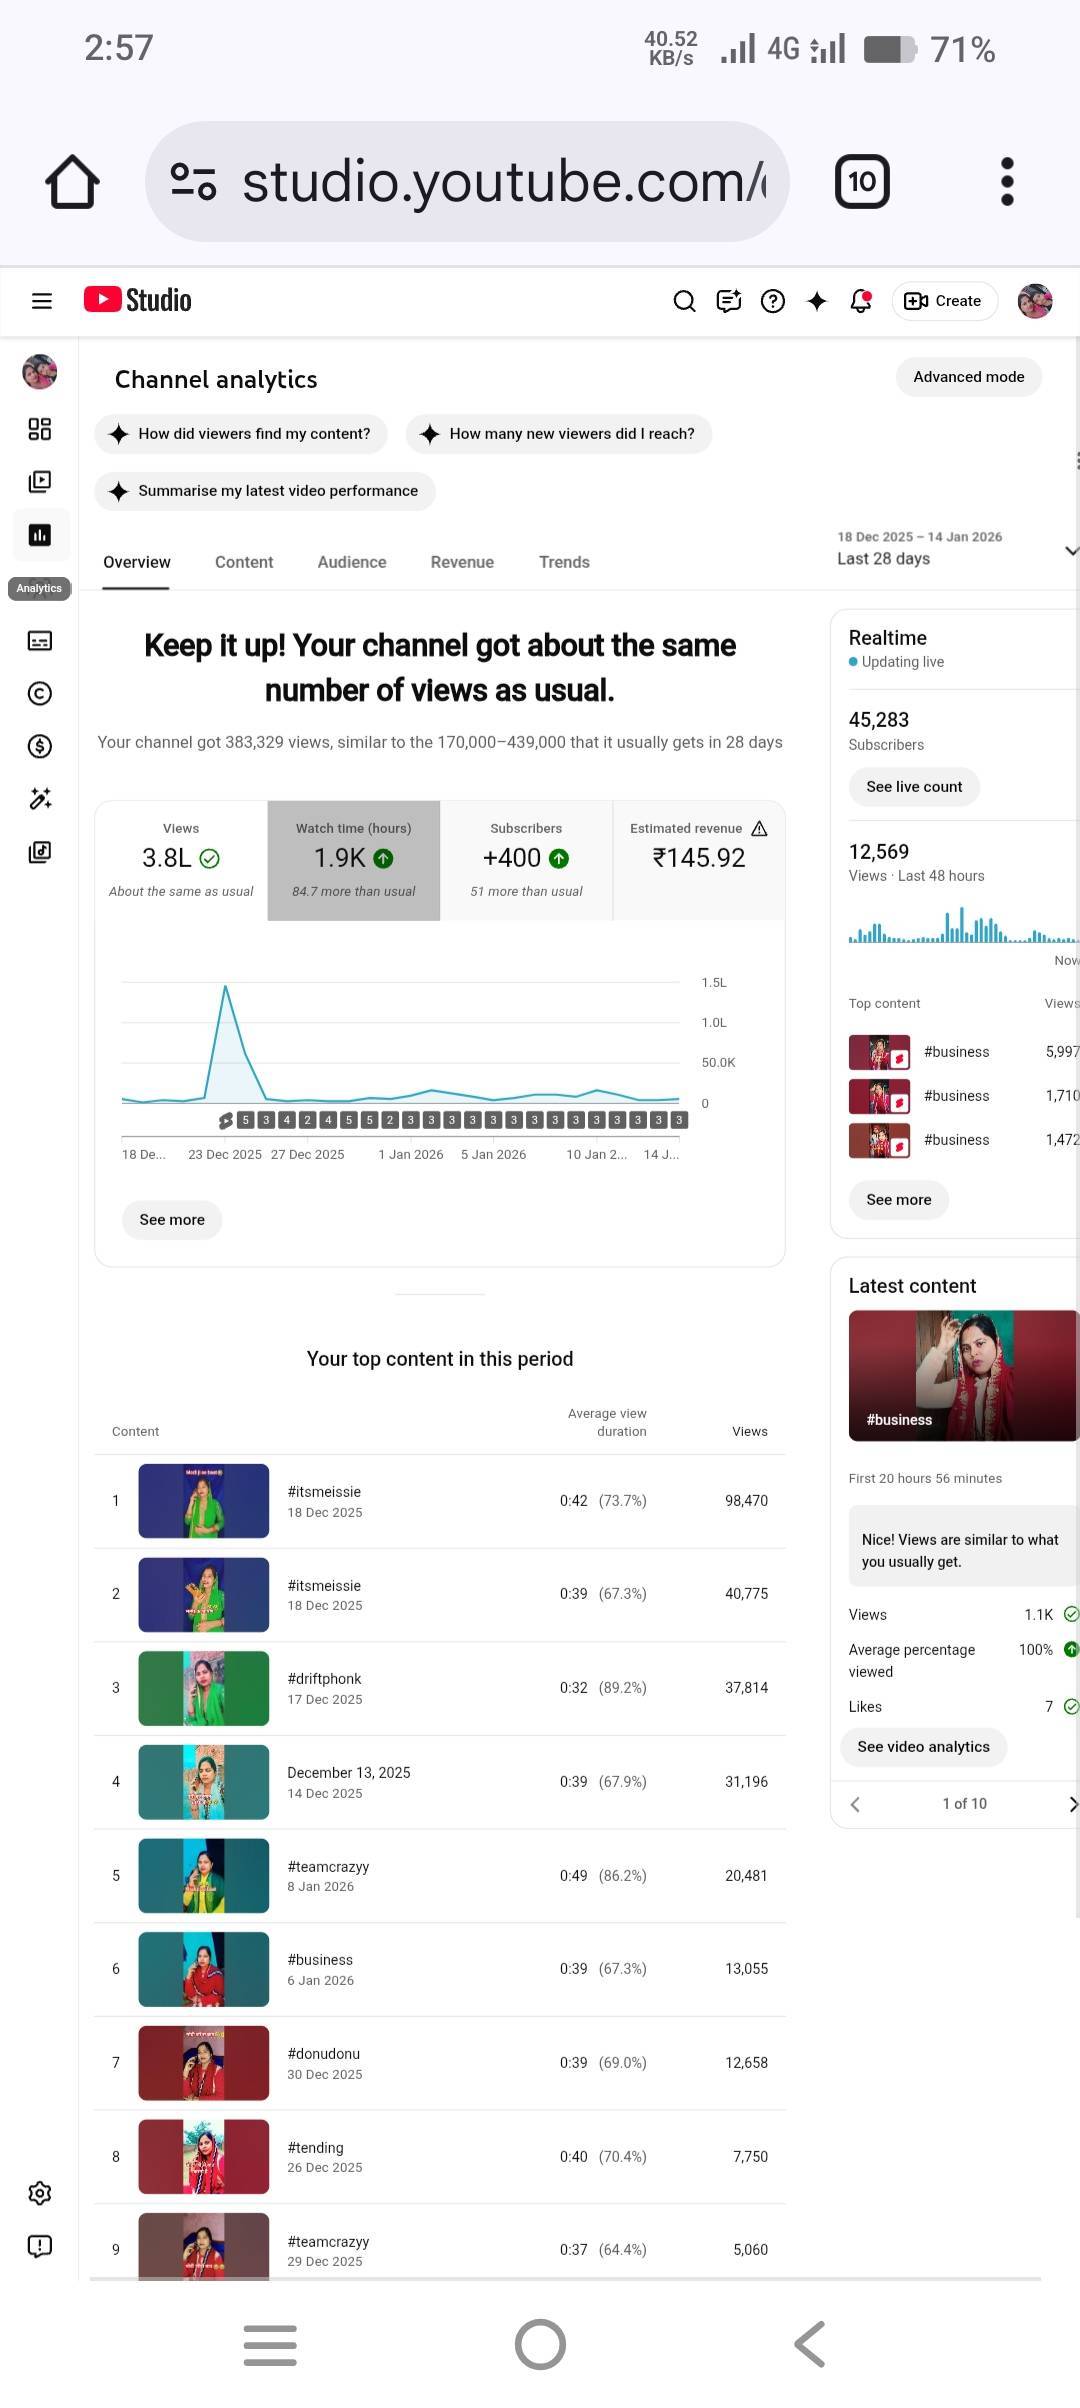
Task: Open the YouTube Studio search icon
Action: click(x=684, y=301)
